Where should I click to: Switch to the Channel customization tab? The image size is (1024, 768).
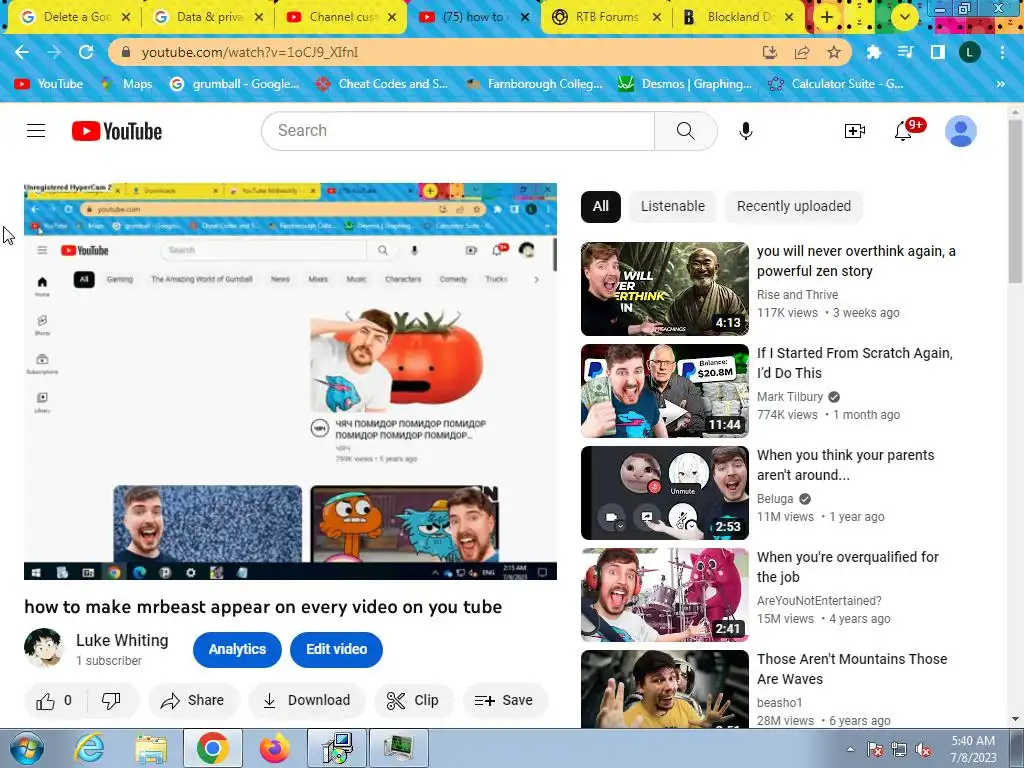coord(340,18)
